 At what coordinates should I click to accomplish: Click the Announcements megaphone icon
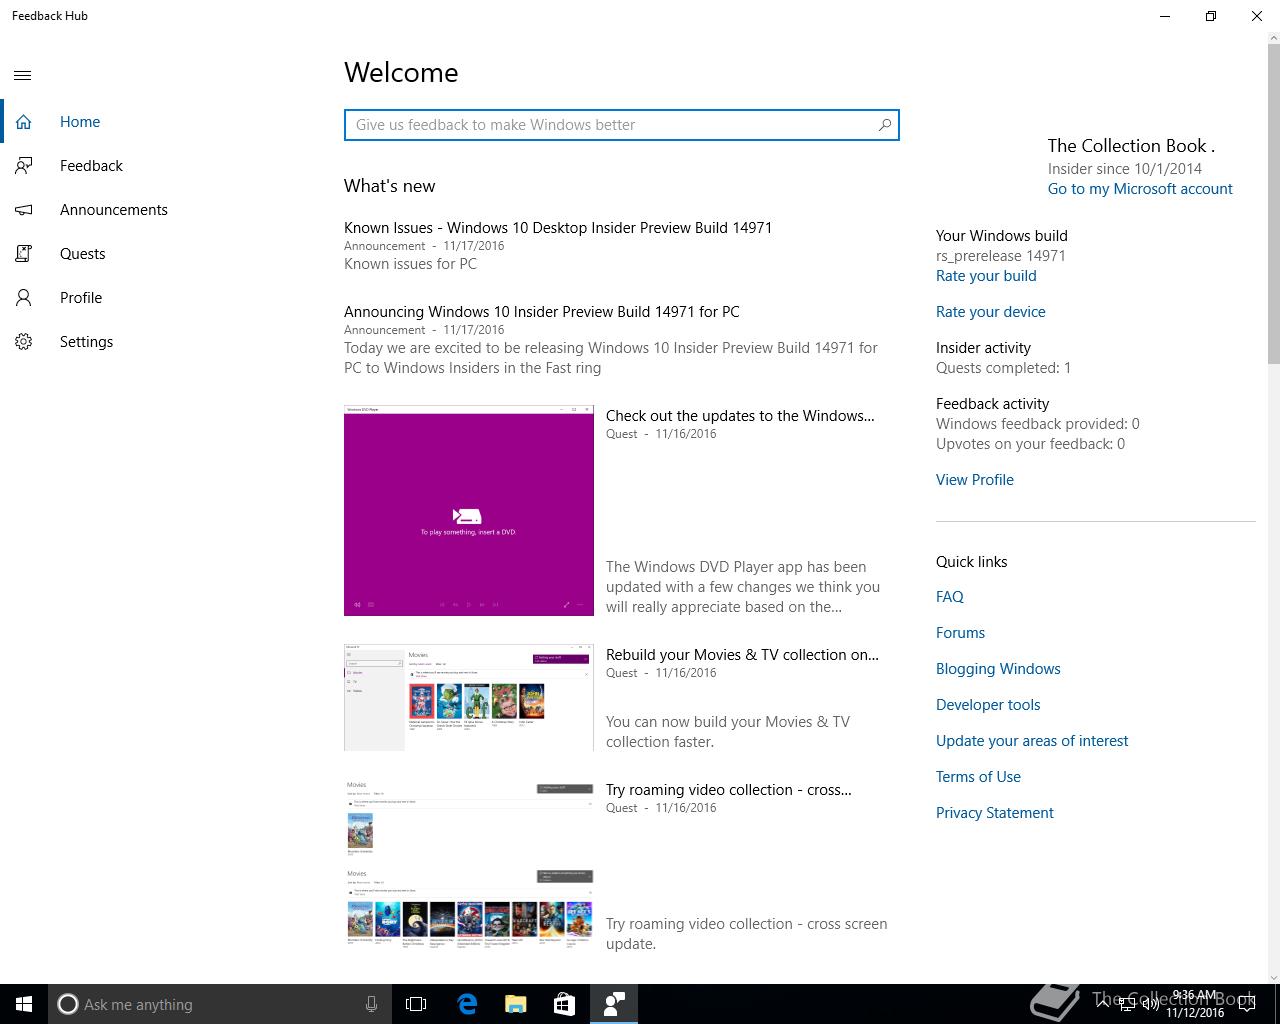coord(24,210)
